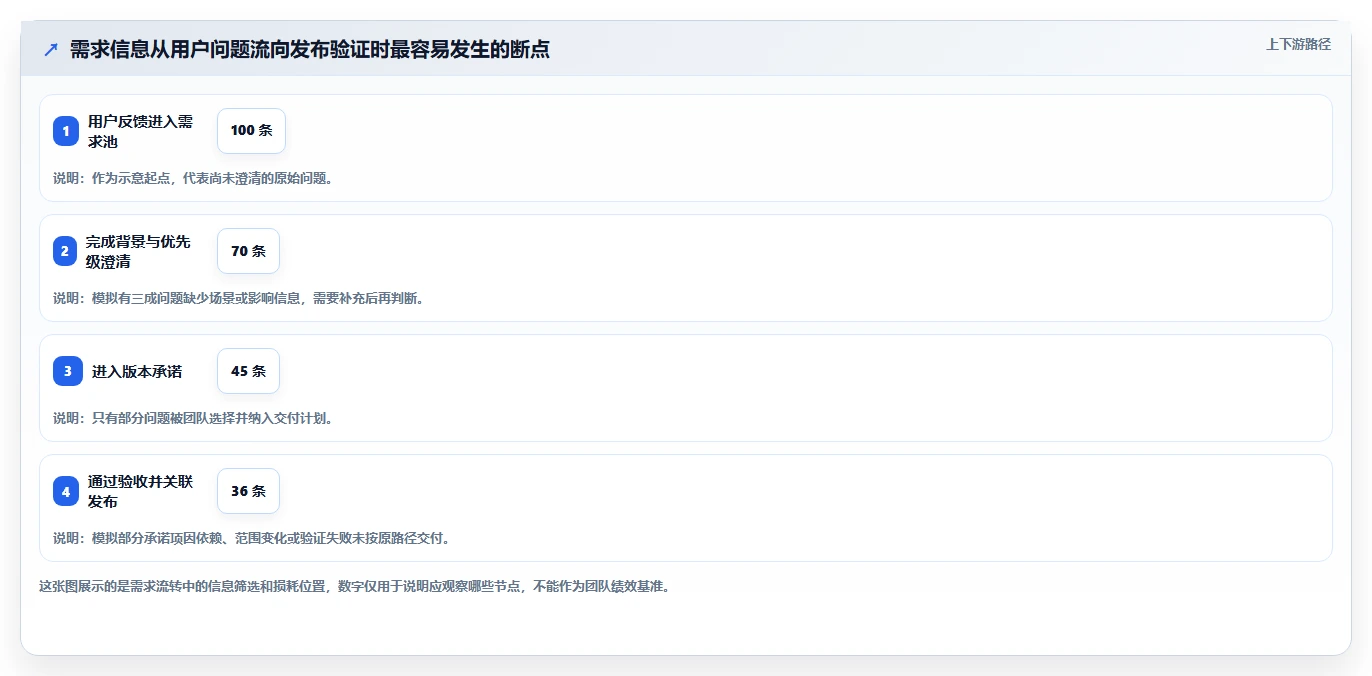Click the 100 条 value chip
1372x676 pixels.
251,131
